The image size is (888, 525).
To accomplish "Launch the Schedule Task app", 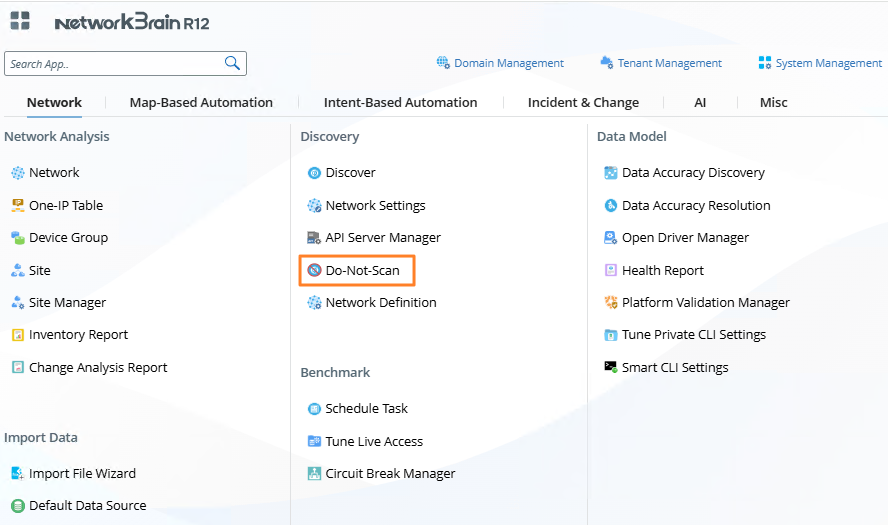I will pyautogui.click(x=366, y=408).
